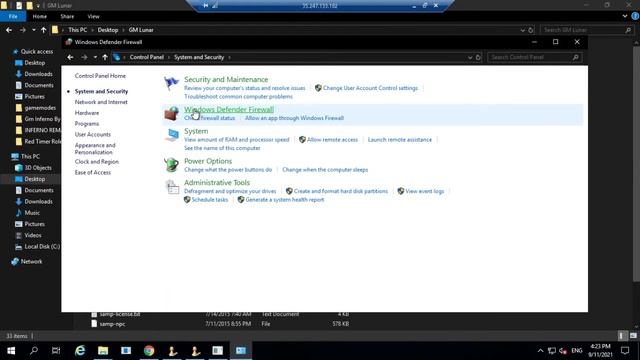Screen dimensions: 640x360
Task: Launch Google Chrome from taskbar
Action: 149,351
